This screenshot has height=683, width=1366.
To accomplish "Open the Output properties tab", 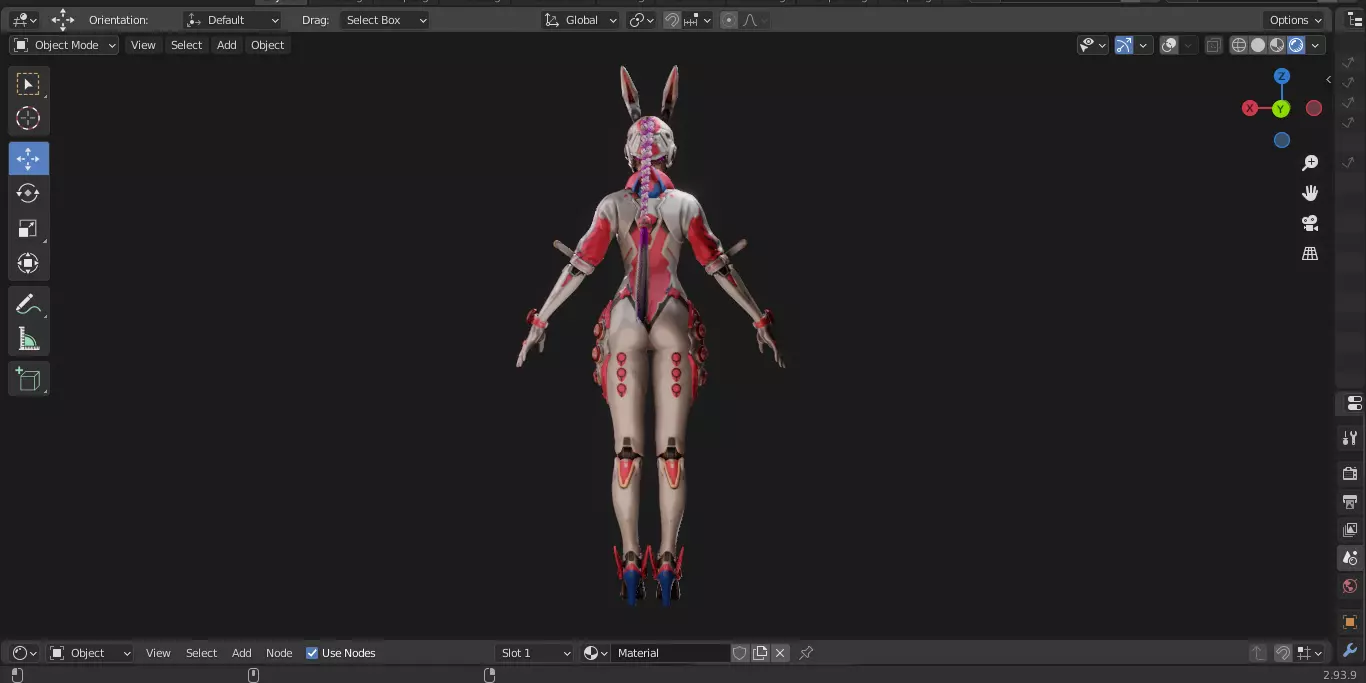I will (1350, 501).
